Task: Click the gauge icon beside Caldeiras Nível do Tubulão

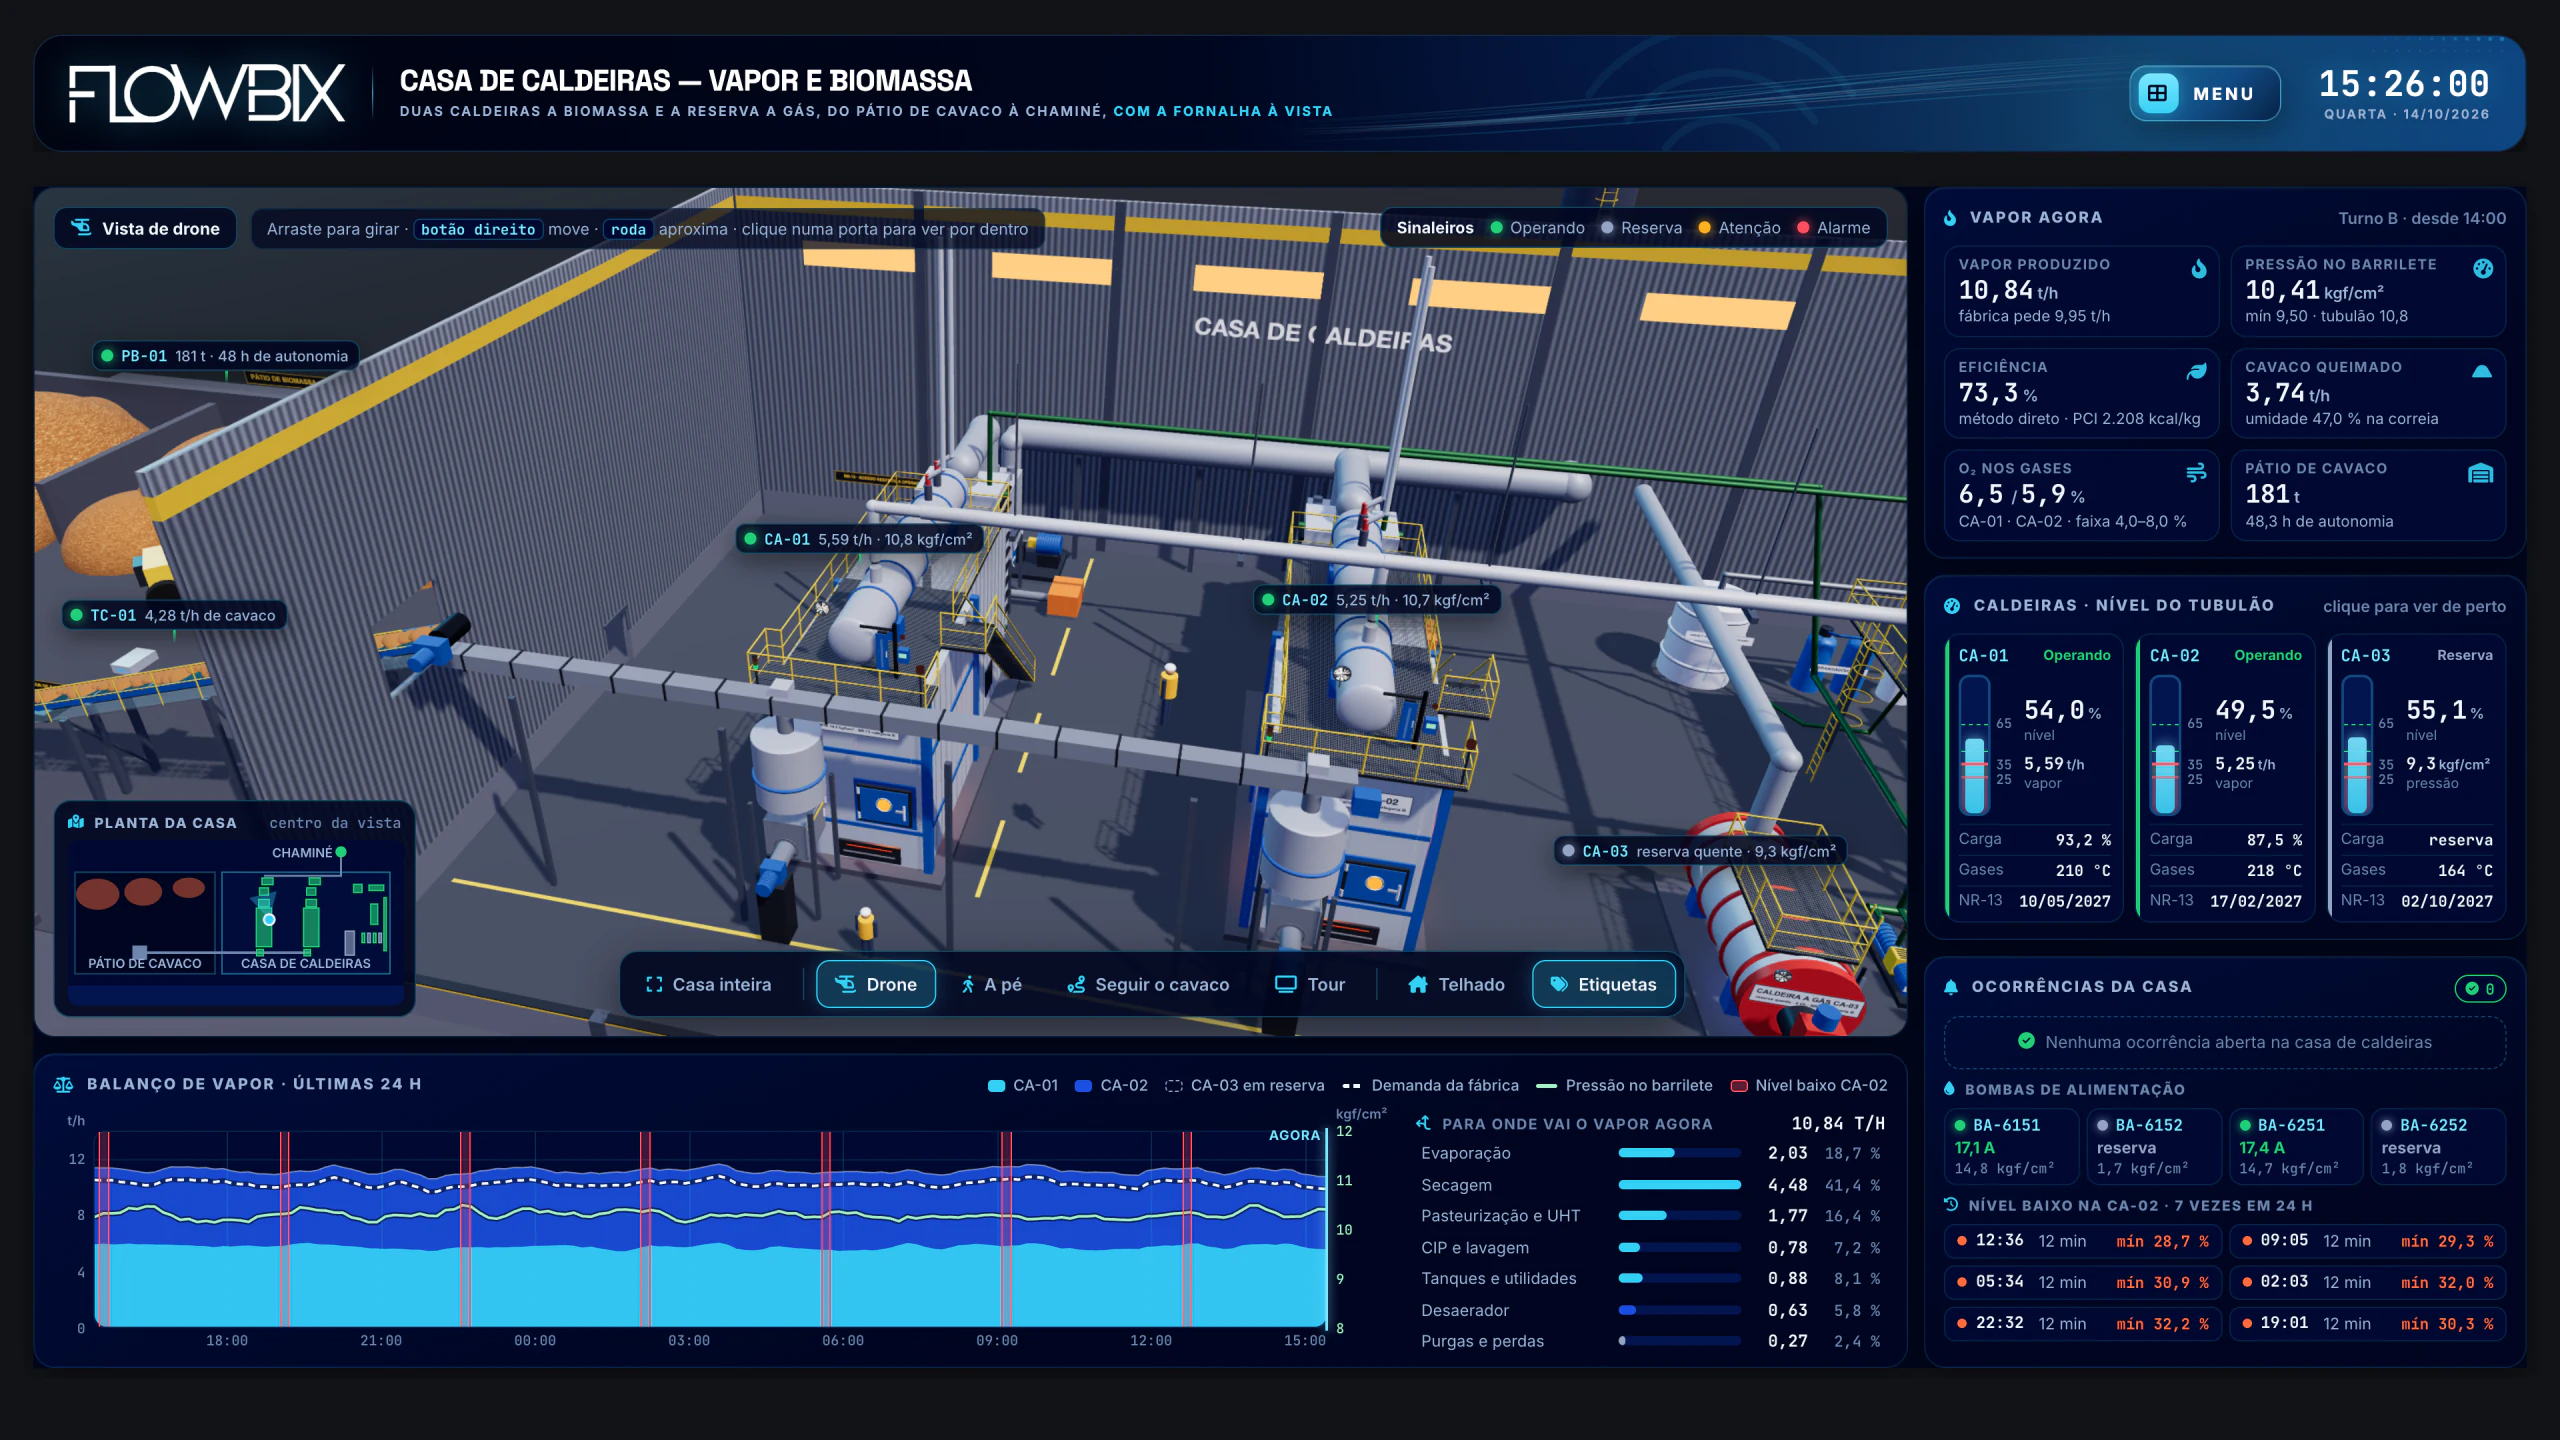Action: (x=1952, y=606)
